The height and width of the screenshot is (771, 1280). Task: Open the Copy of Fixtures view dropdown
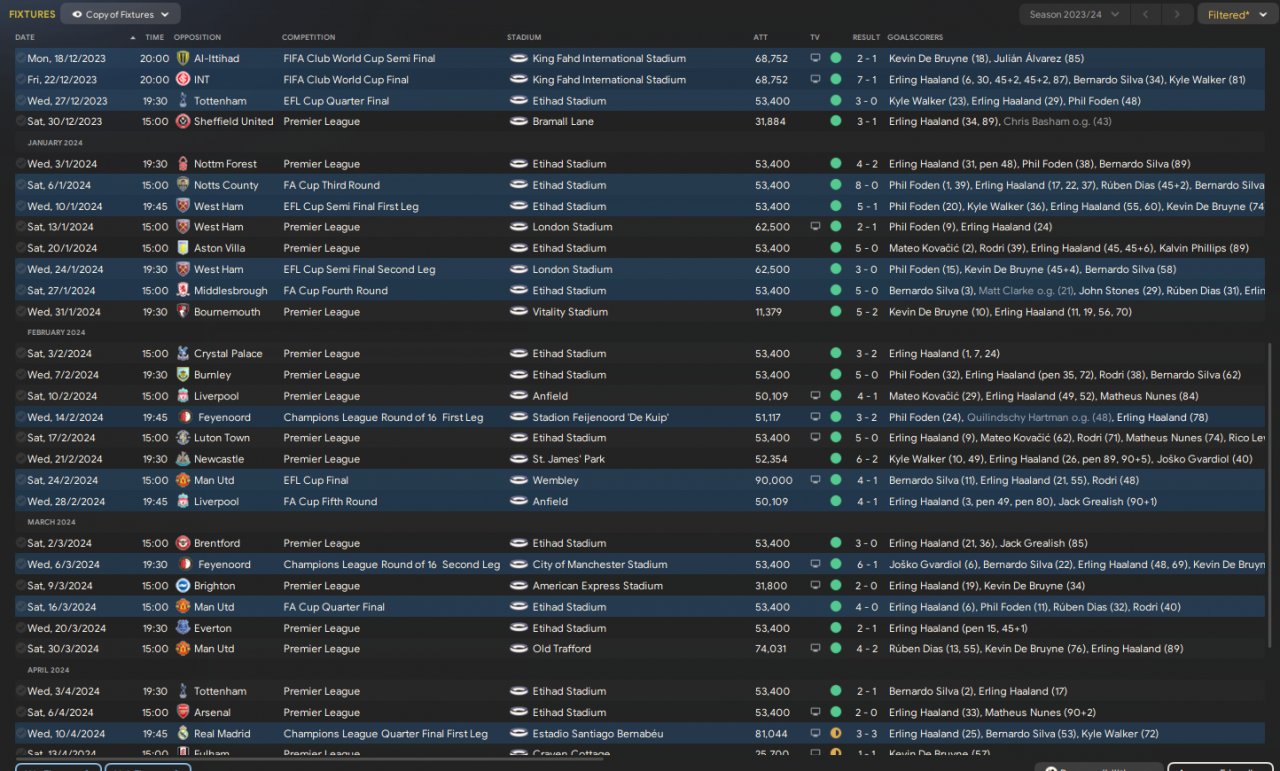click(121, 15)
